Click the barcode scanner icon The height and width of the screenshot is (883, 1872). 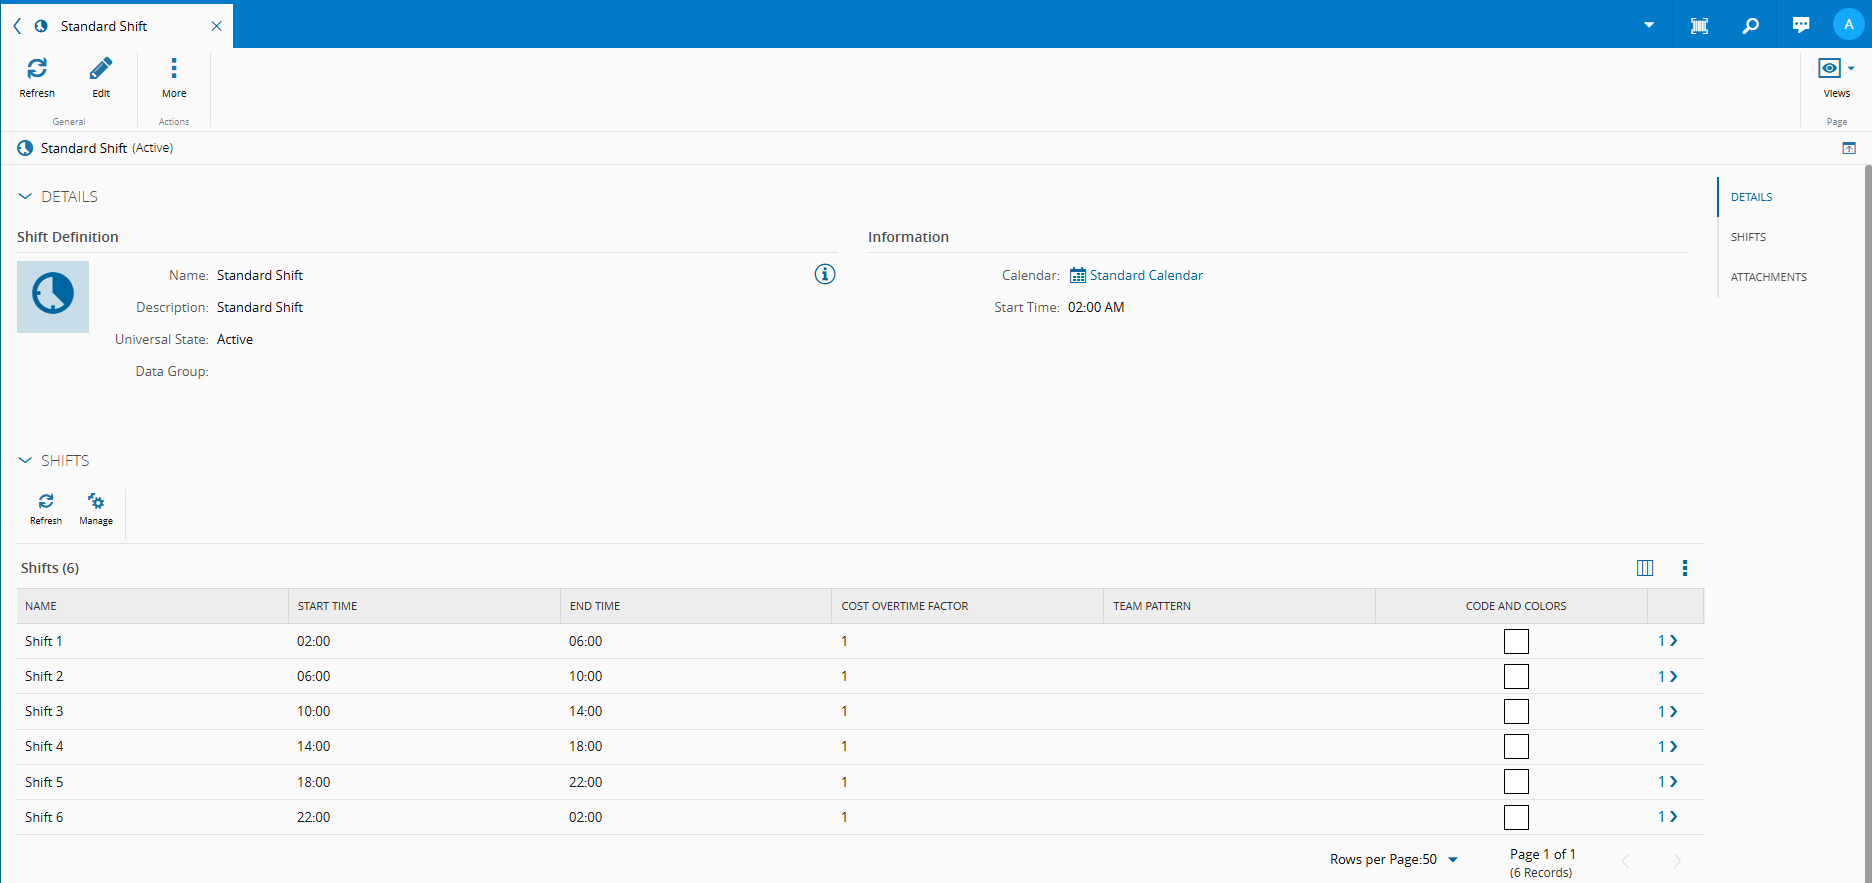pos(1699,26)
